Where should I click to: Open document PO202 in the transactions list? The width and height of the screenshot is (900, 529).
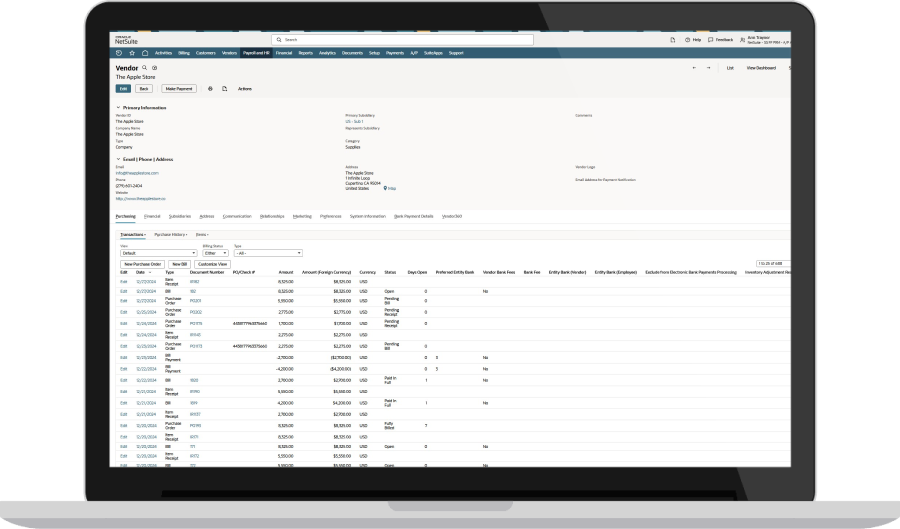pyautogui.click(x=196, y=312)
